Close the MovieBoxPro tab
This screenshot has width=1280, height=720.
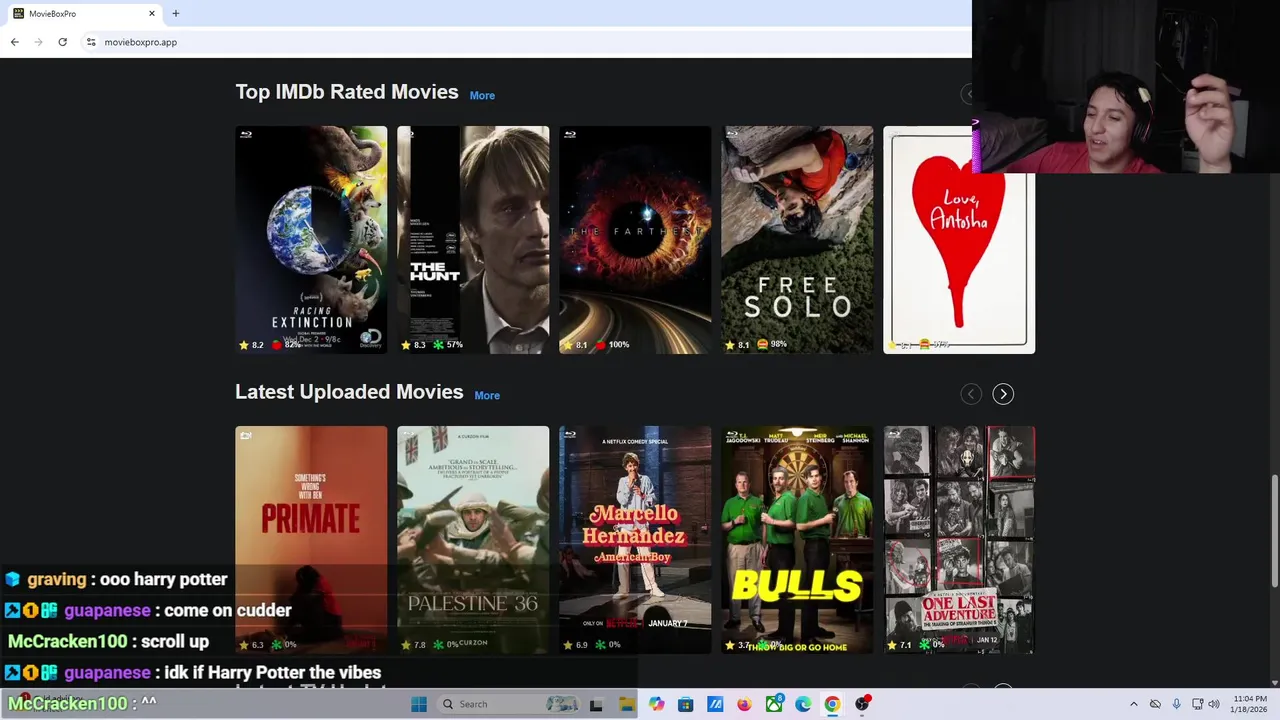152,14
